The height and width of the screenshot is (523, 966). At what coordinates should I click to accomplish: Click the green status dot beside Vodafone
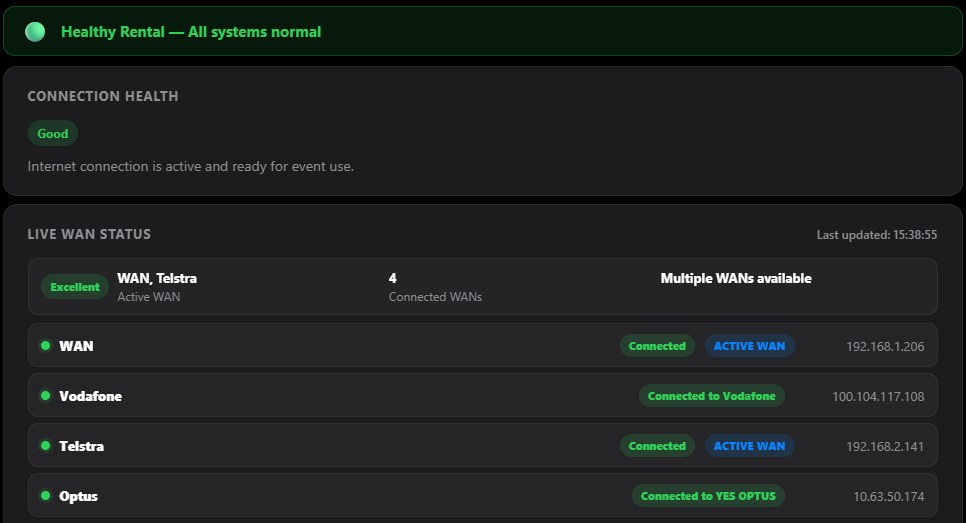tap(45, 395)
